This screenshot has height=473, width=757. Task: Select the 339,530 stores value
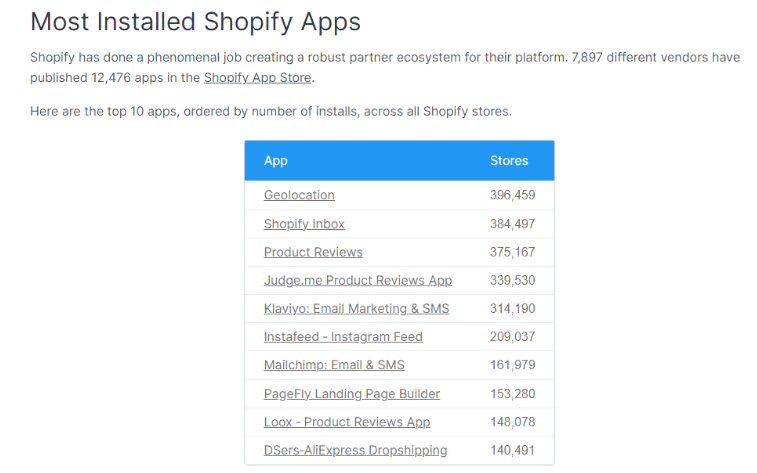pos(512,280)
